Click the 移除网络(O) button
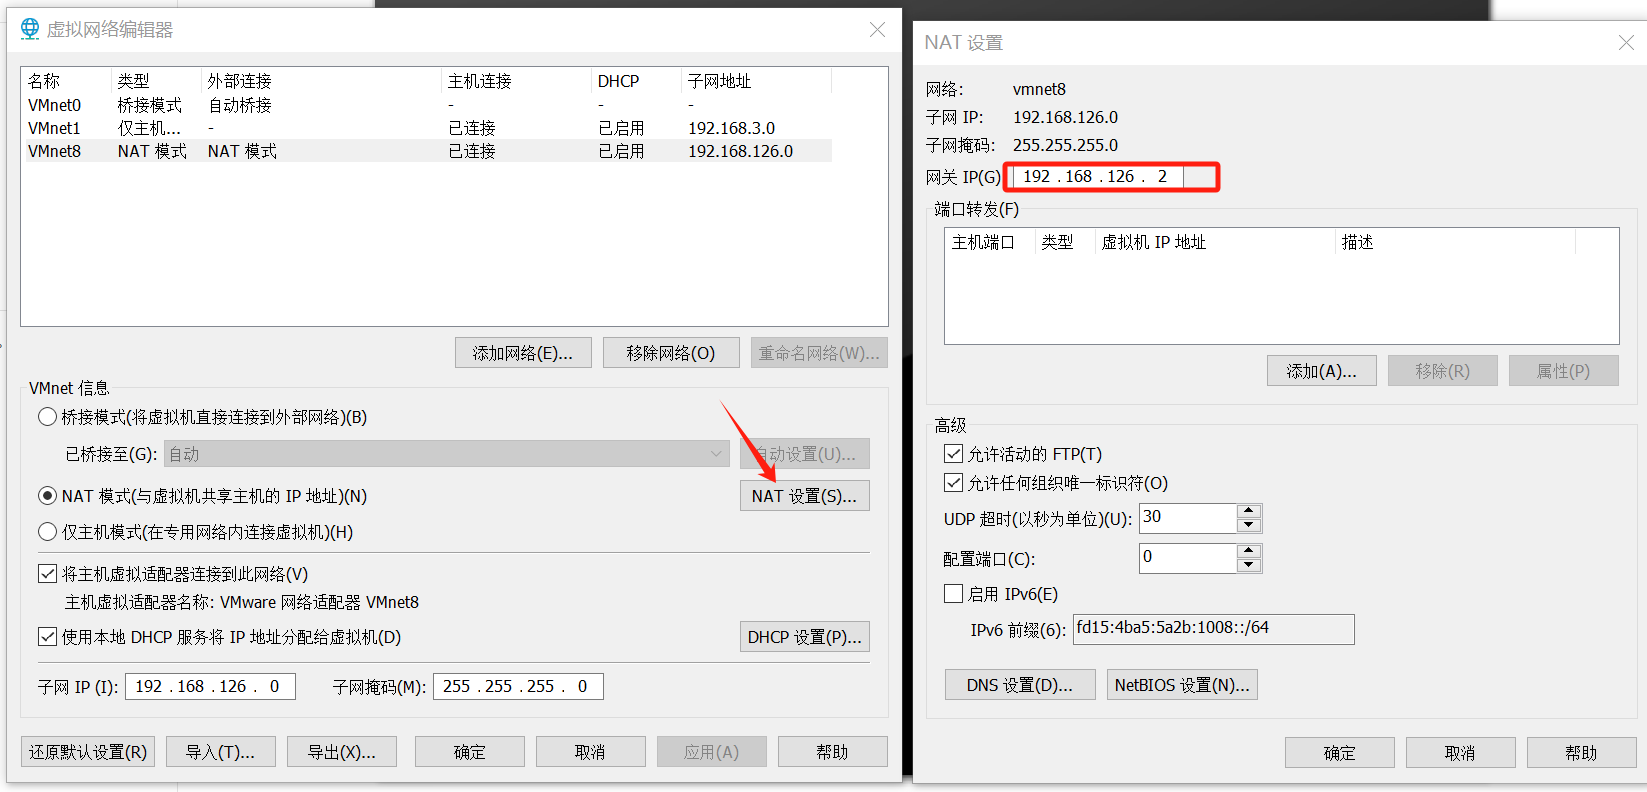The height and width of the screenshot is (792, 1647). click(x=671, y=353)
